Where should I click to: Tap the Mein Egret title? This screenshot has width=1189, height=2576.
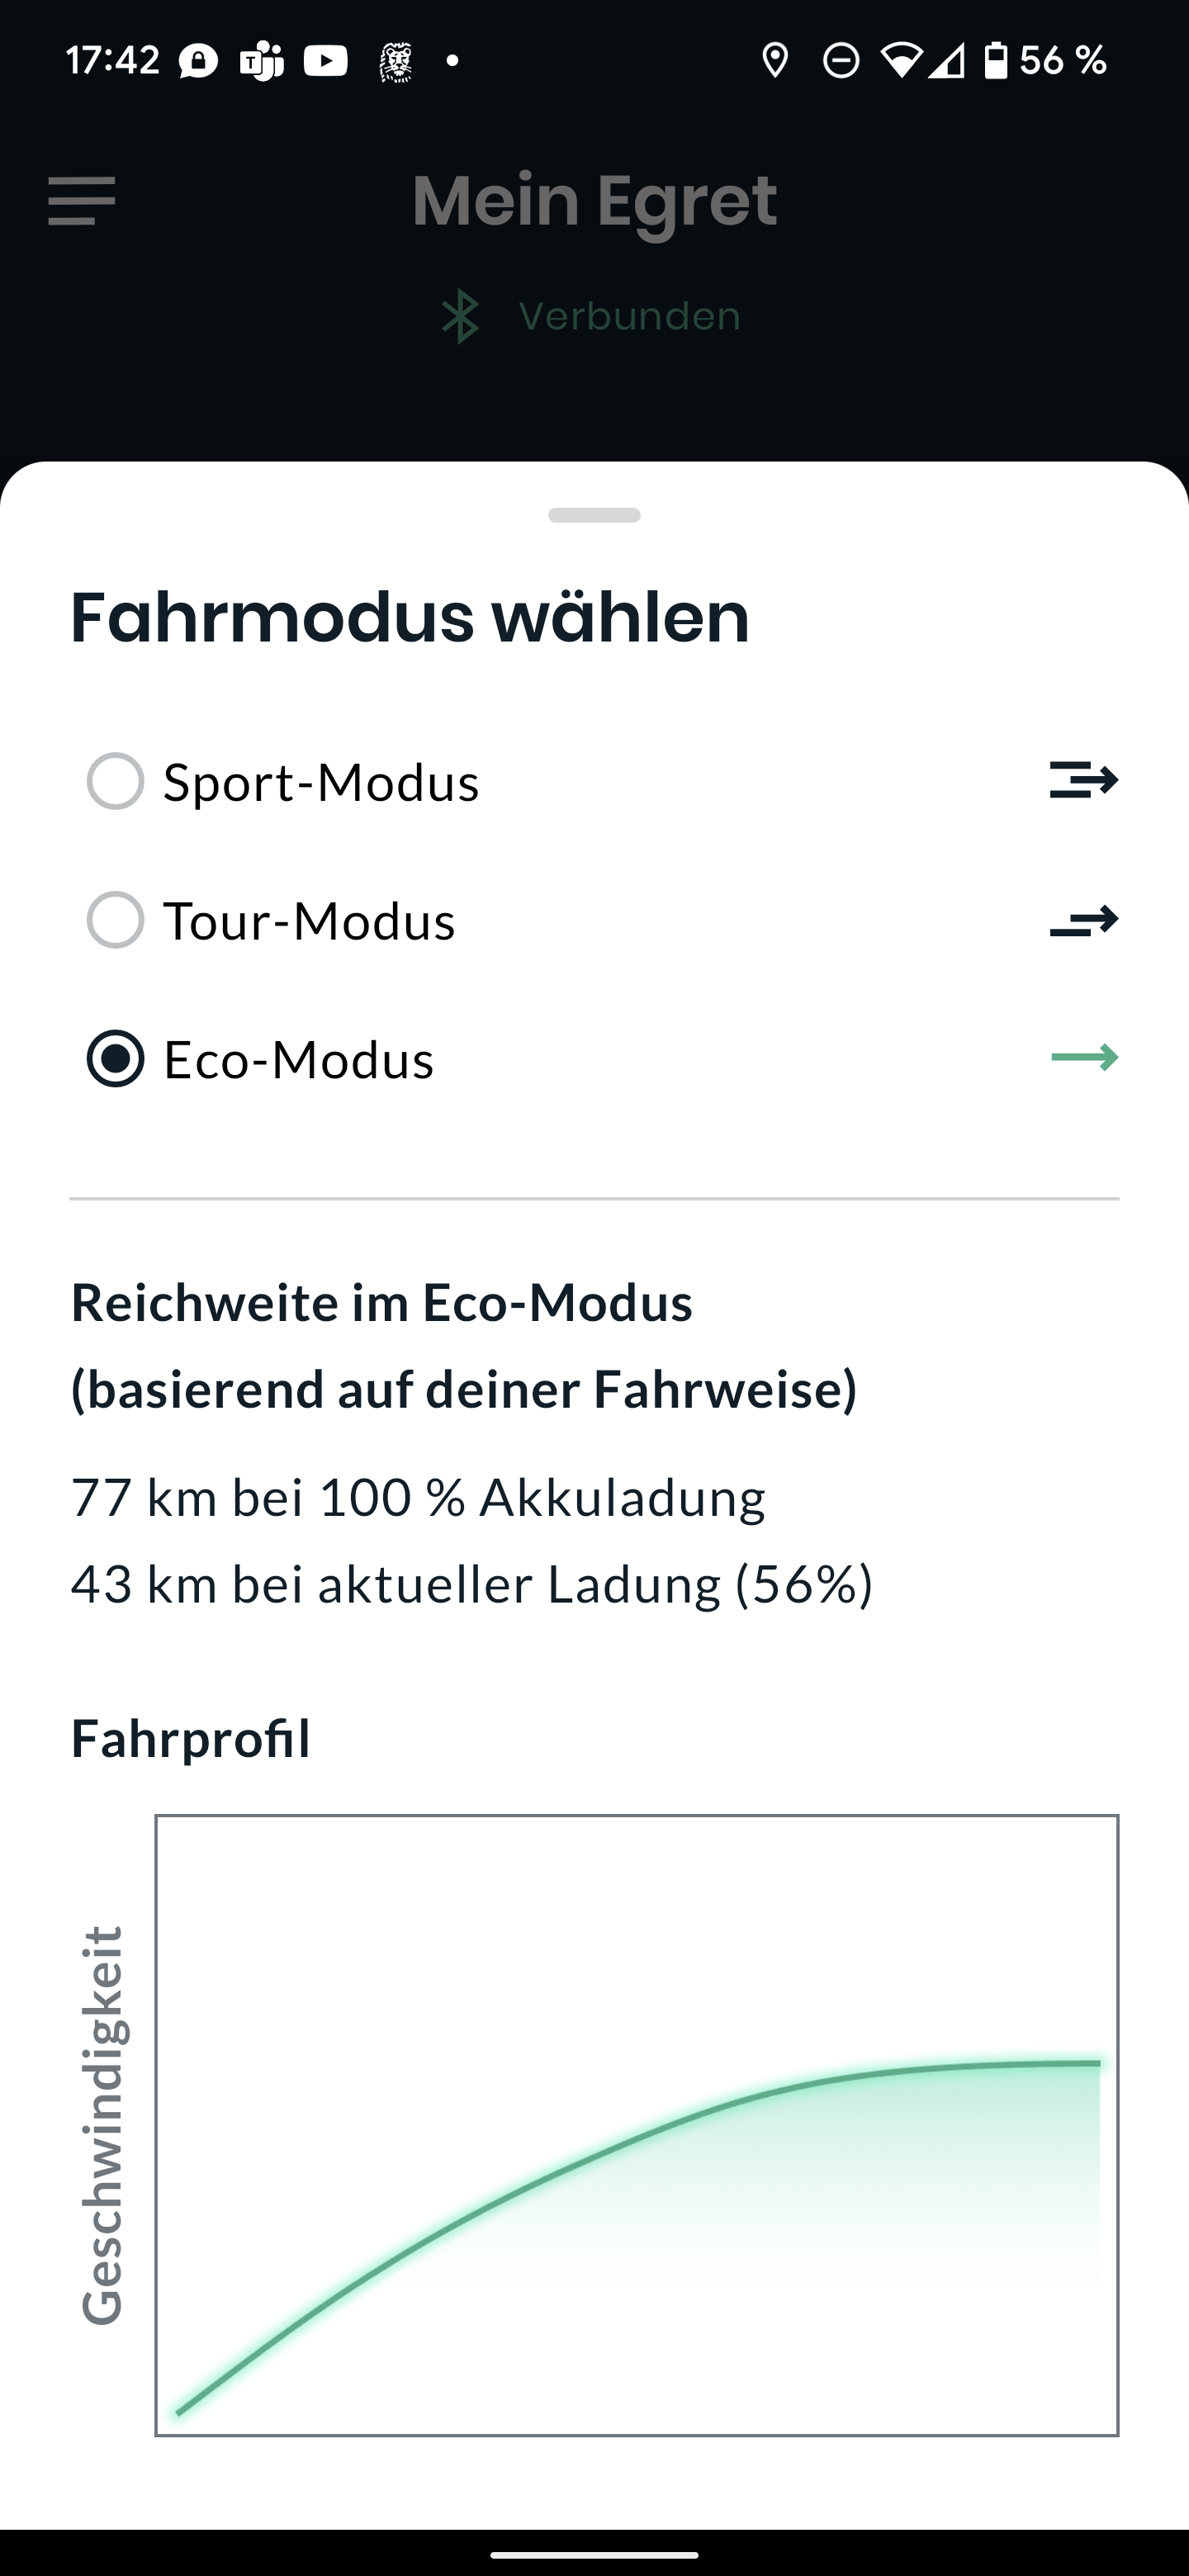(595, 201)
